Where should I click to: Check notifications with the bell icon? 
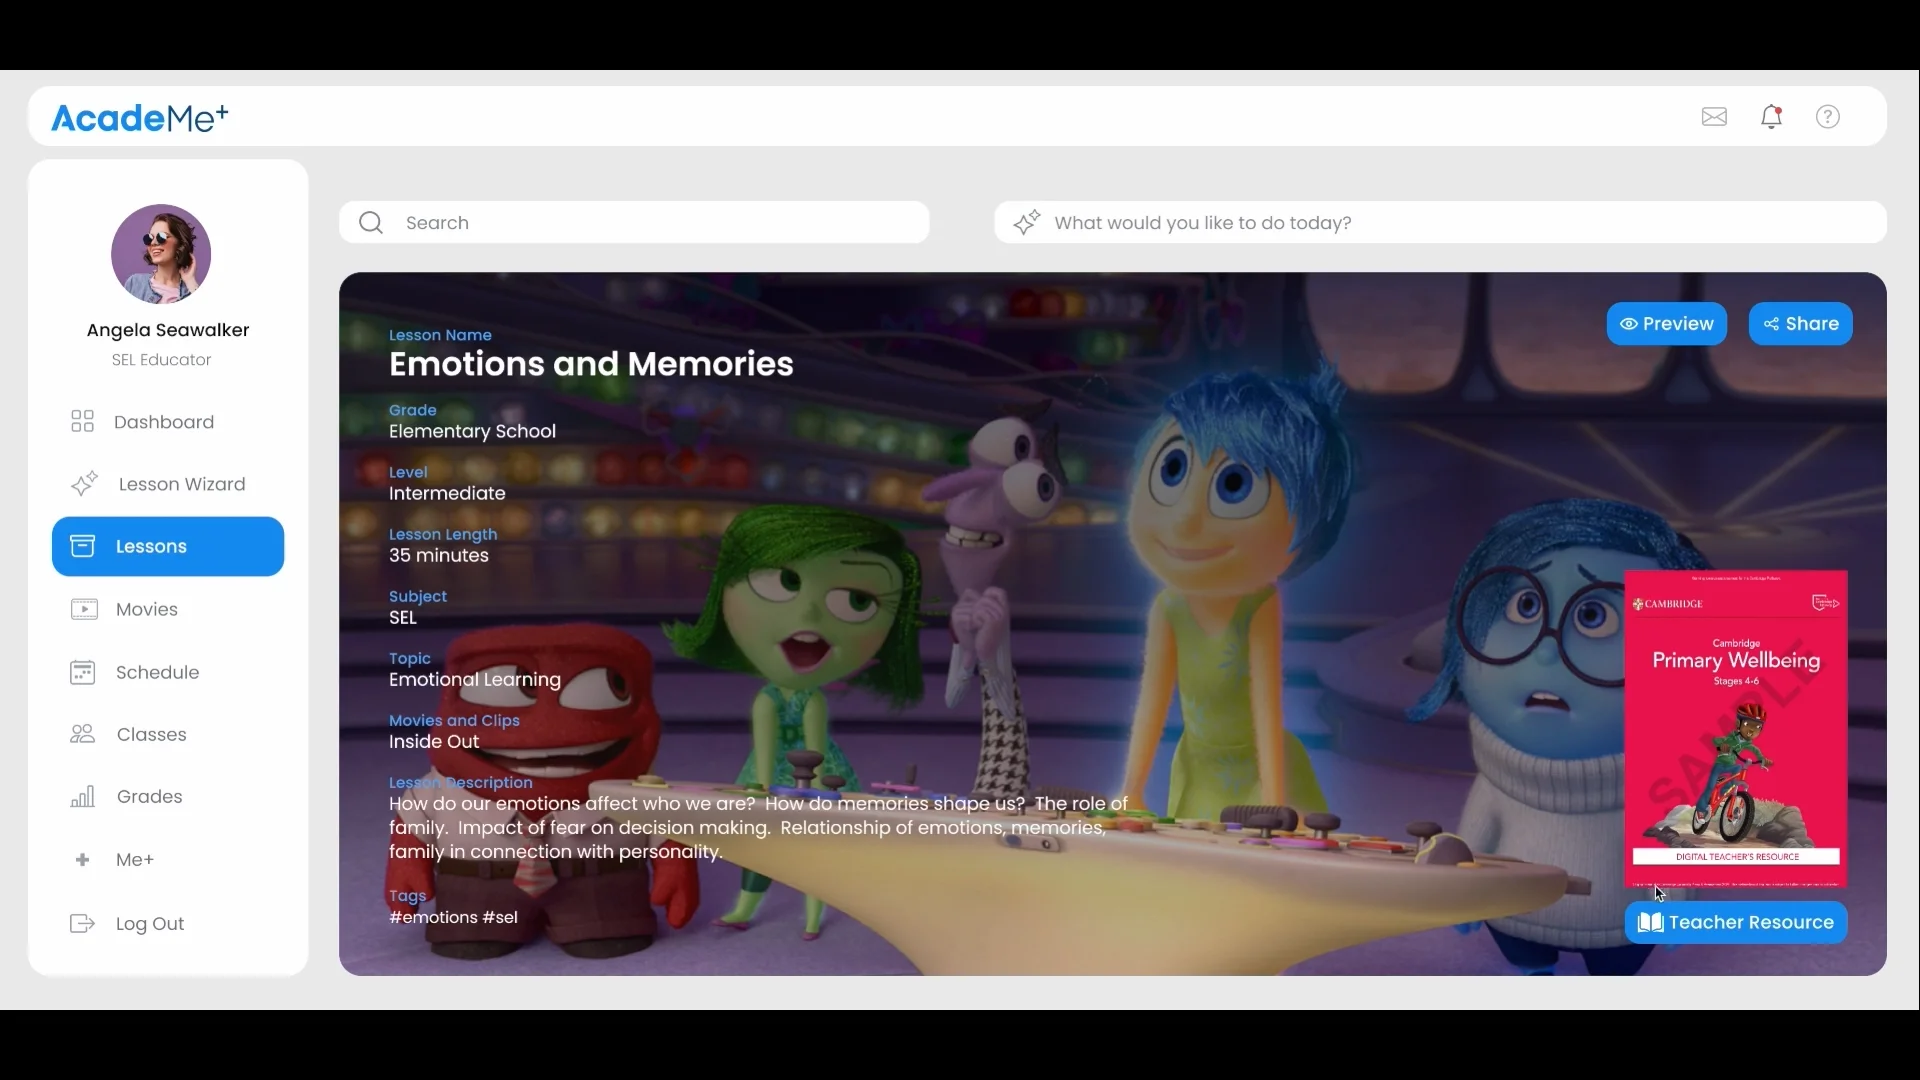click(1771, 116)
